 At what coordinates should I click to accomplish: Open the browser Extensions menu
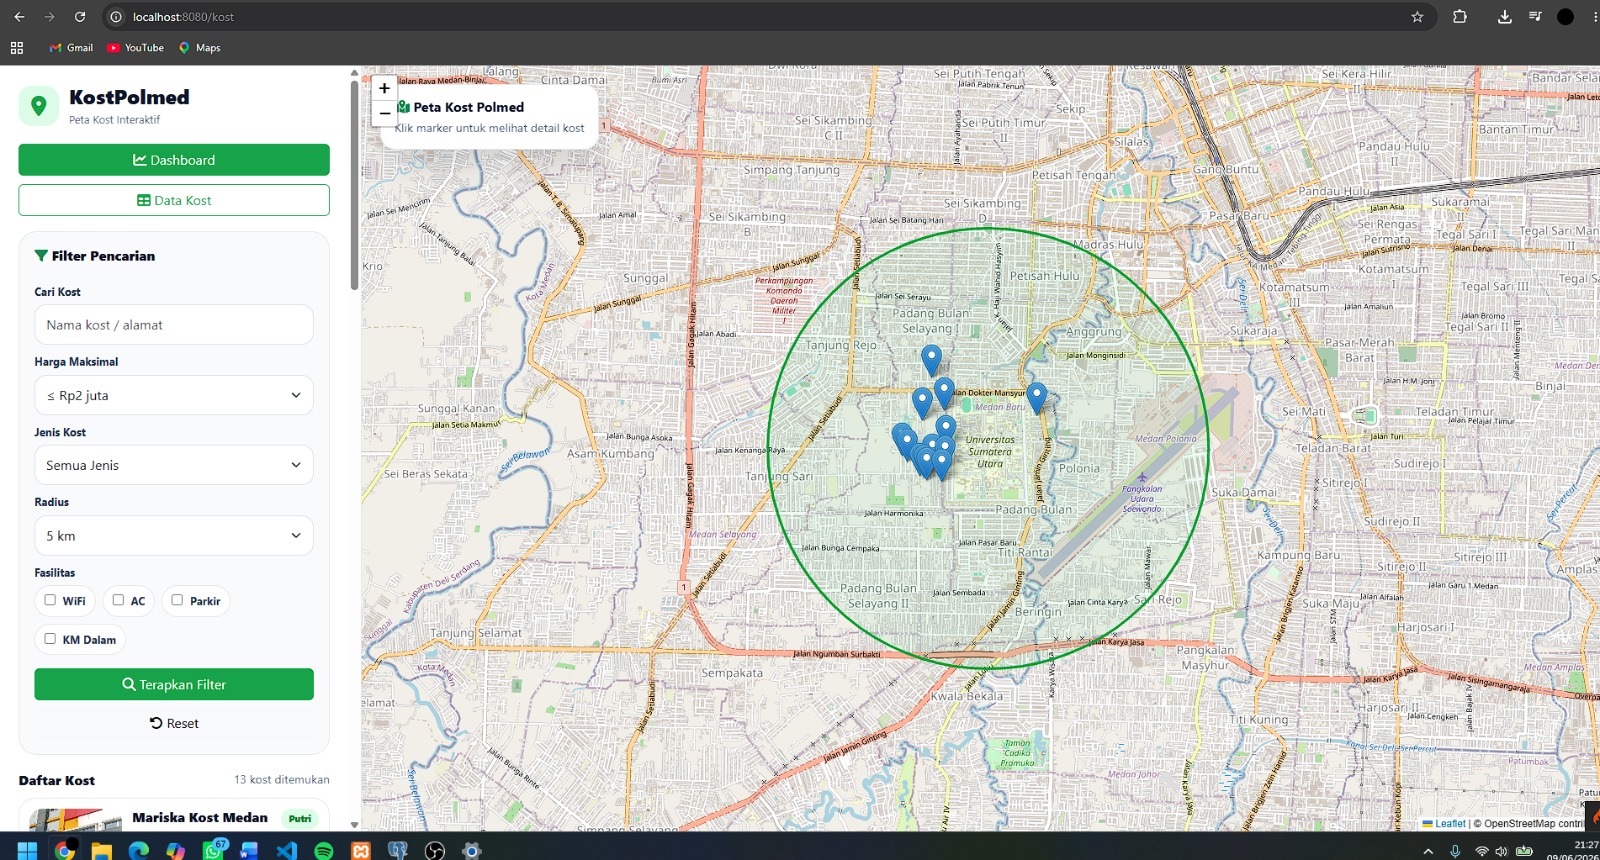(1460, 17)
